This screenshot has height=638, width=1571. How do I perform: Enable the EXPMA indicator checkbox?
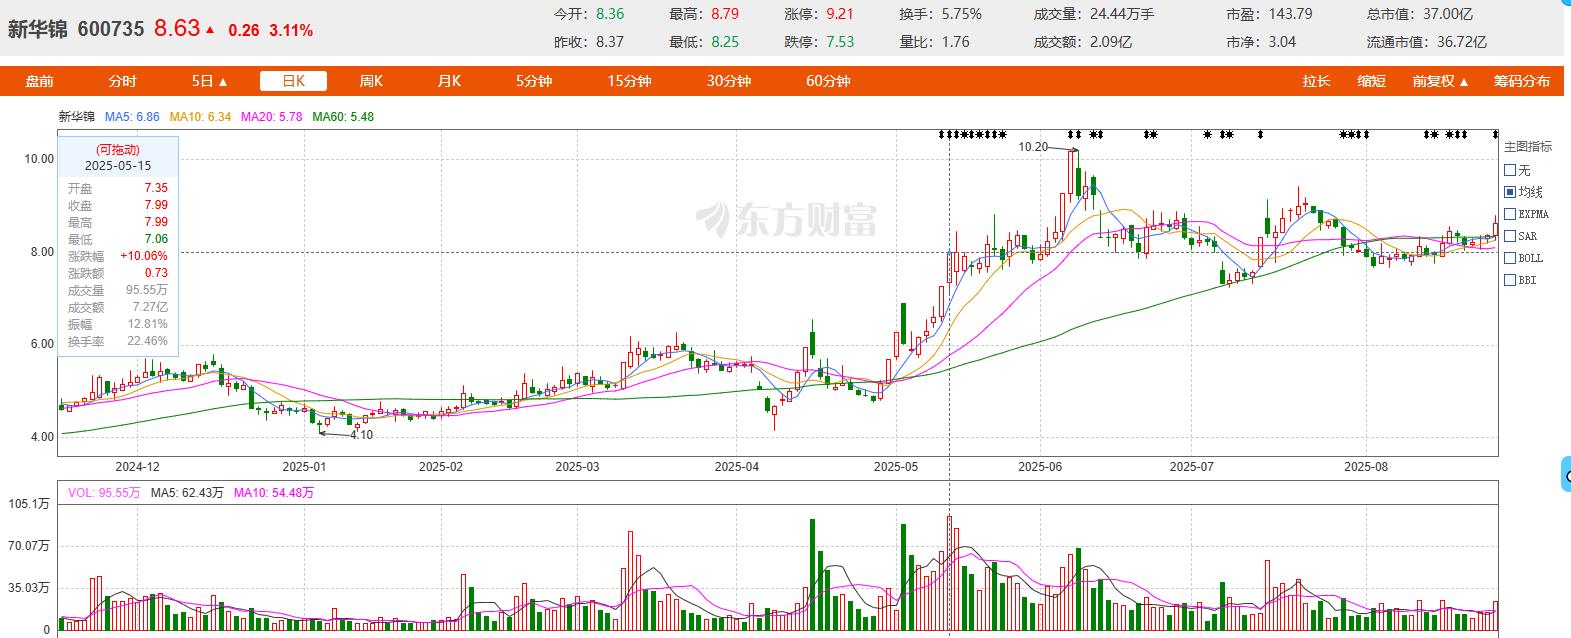tap(1510, 214)
